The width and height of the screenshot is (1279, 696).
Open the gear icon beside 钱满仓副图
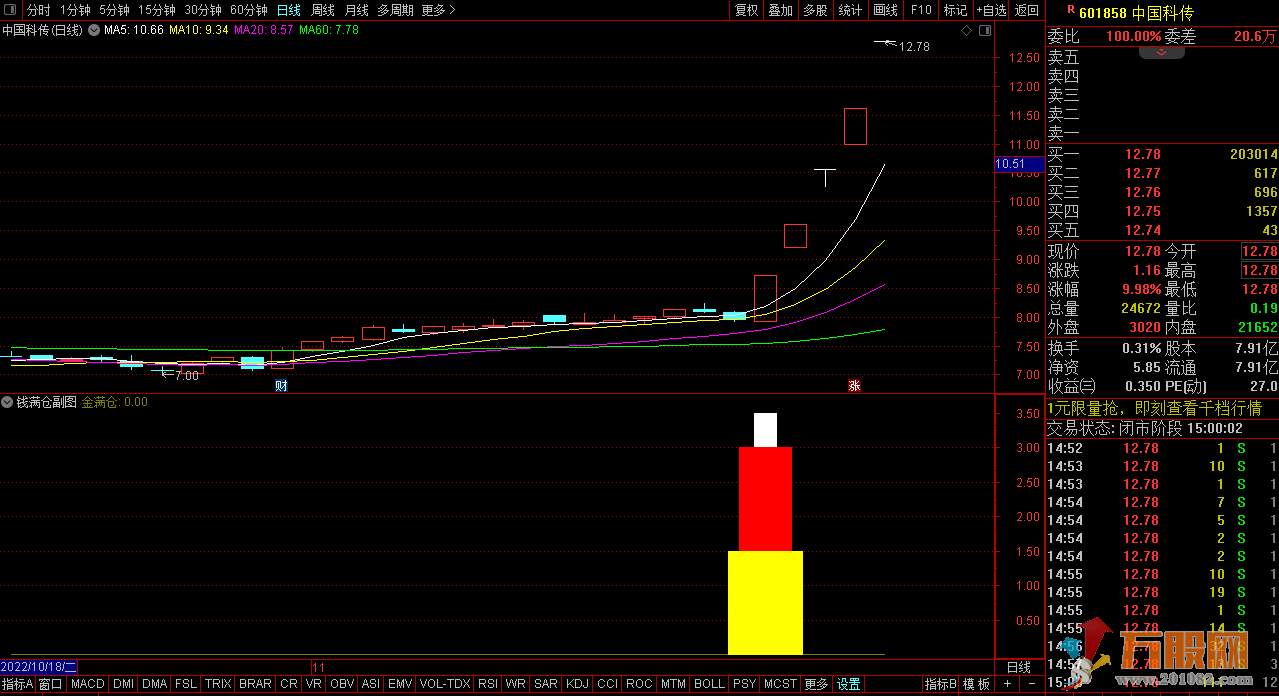tap(8, 402)
